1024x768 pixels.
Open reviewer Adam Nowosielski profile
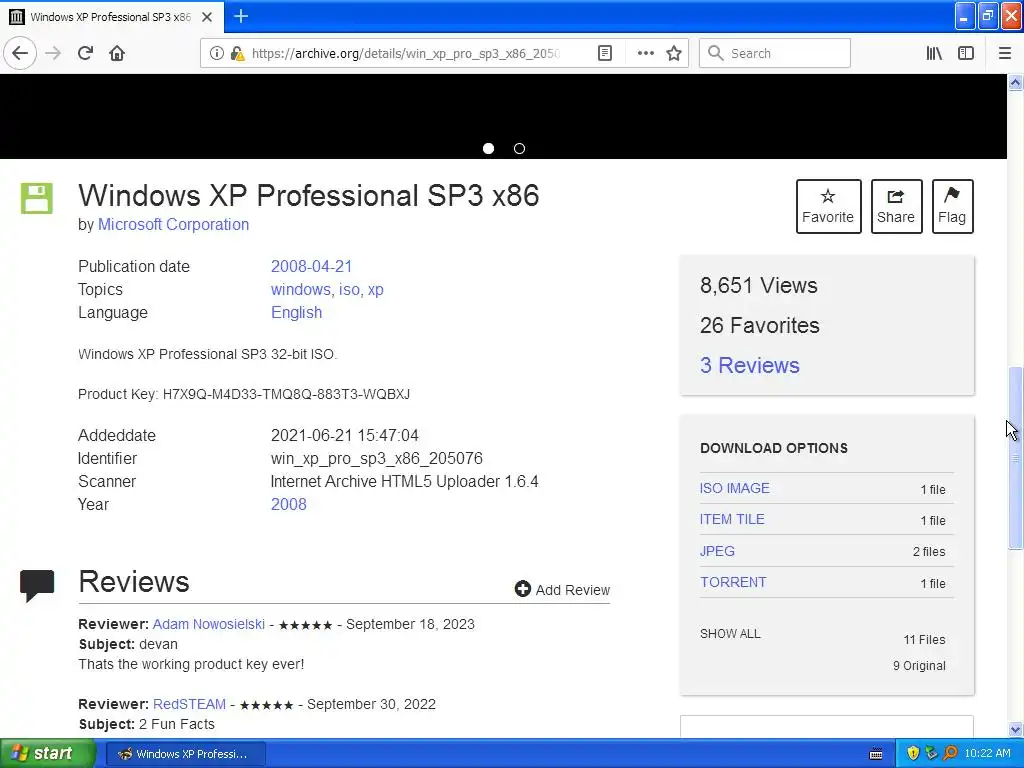click(209, 624)
